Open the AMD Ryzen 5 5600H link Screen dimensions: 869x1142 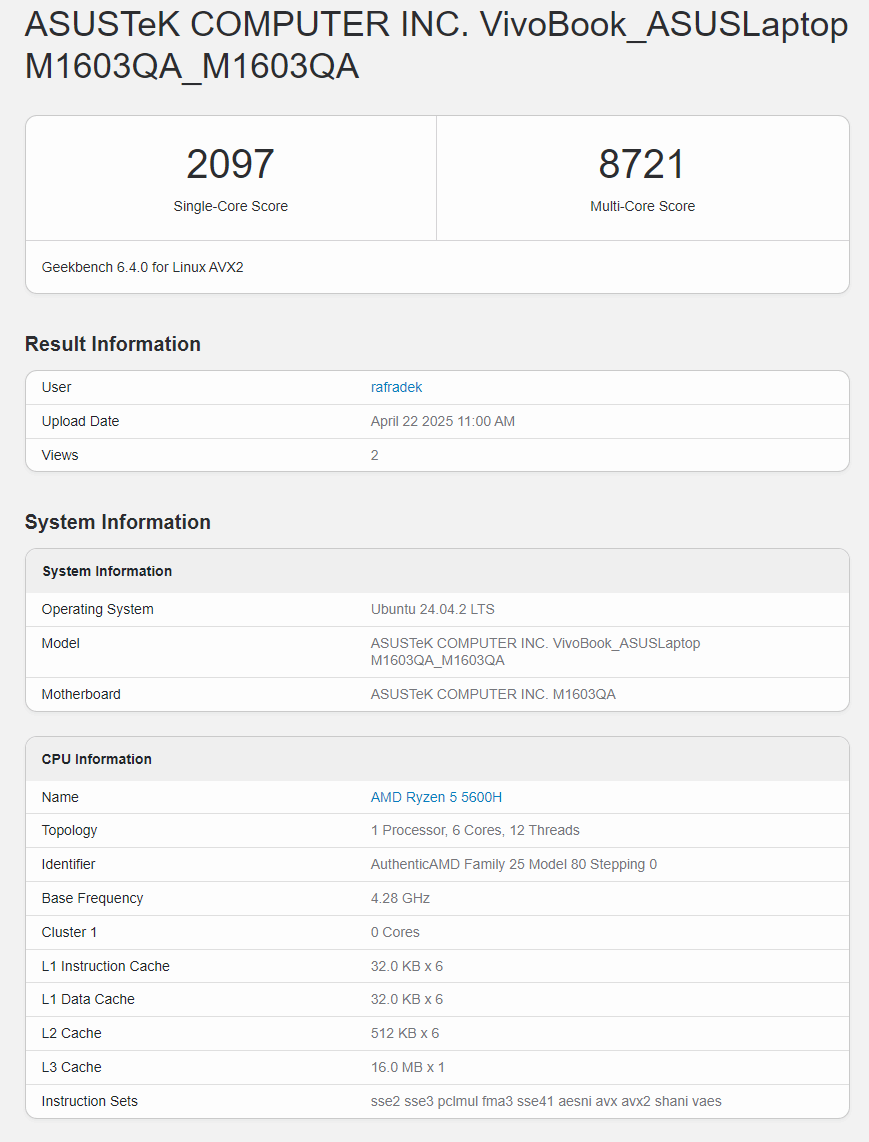tap(436, 798)
